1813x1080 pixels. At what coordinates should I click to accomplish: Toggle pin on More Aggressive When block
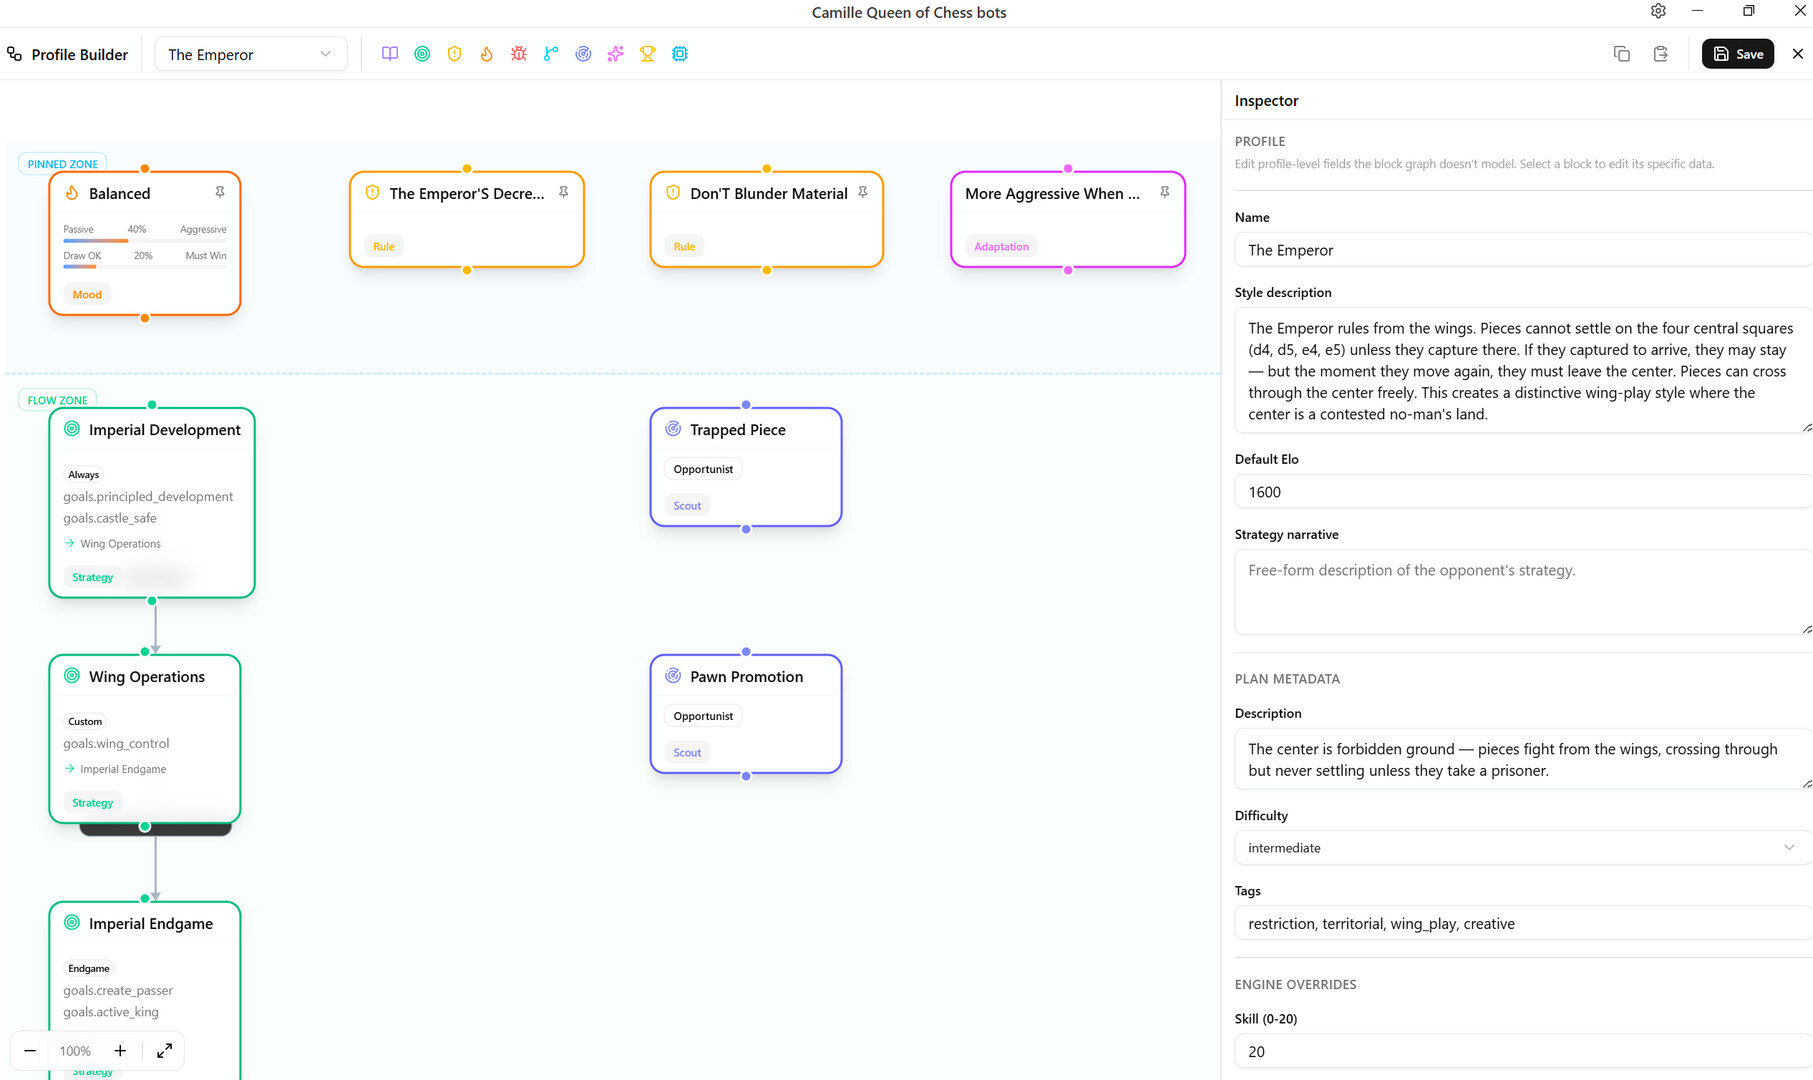tap(1165, 192)
